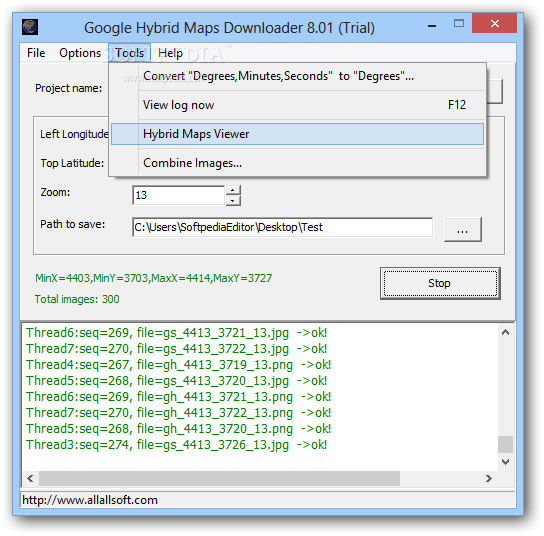This screenshot has height=536, width=544.
Task: Select log line Thread5 seq=268 gh png
Action: pyautogui.click(x=179, y=429)
